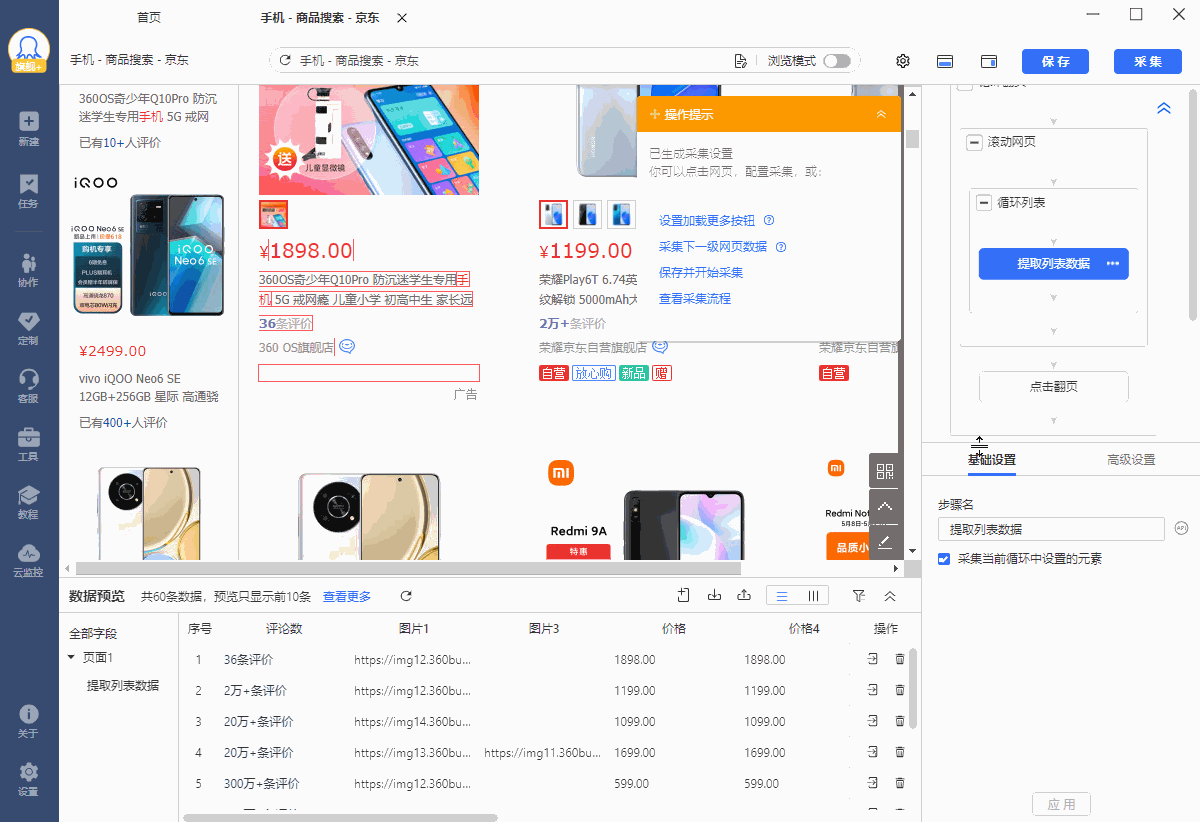Close the 手机 - 商品搜索 - 京东 tab
The image size is (1200, 822).
pos(402,18)
